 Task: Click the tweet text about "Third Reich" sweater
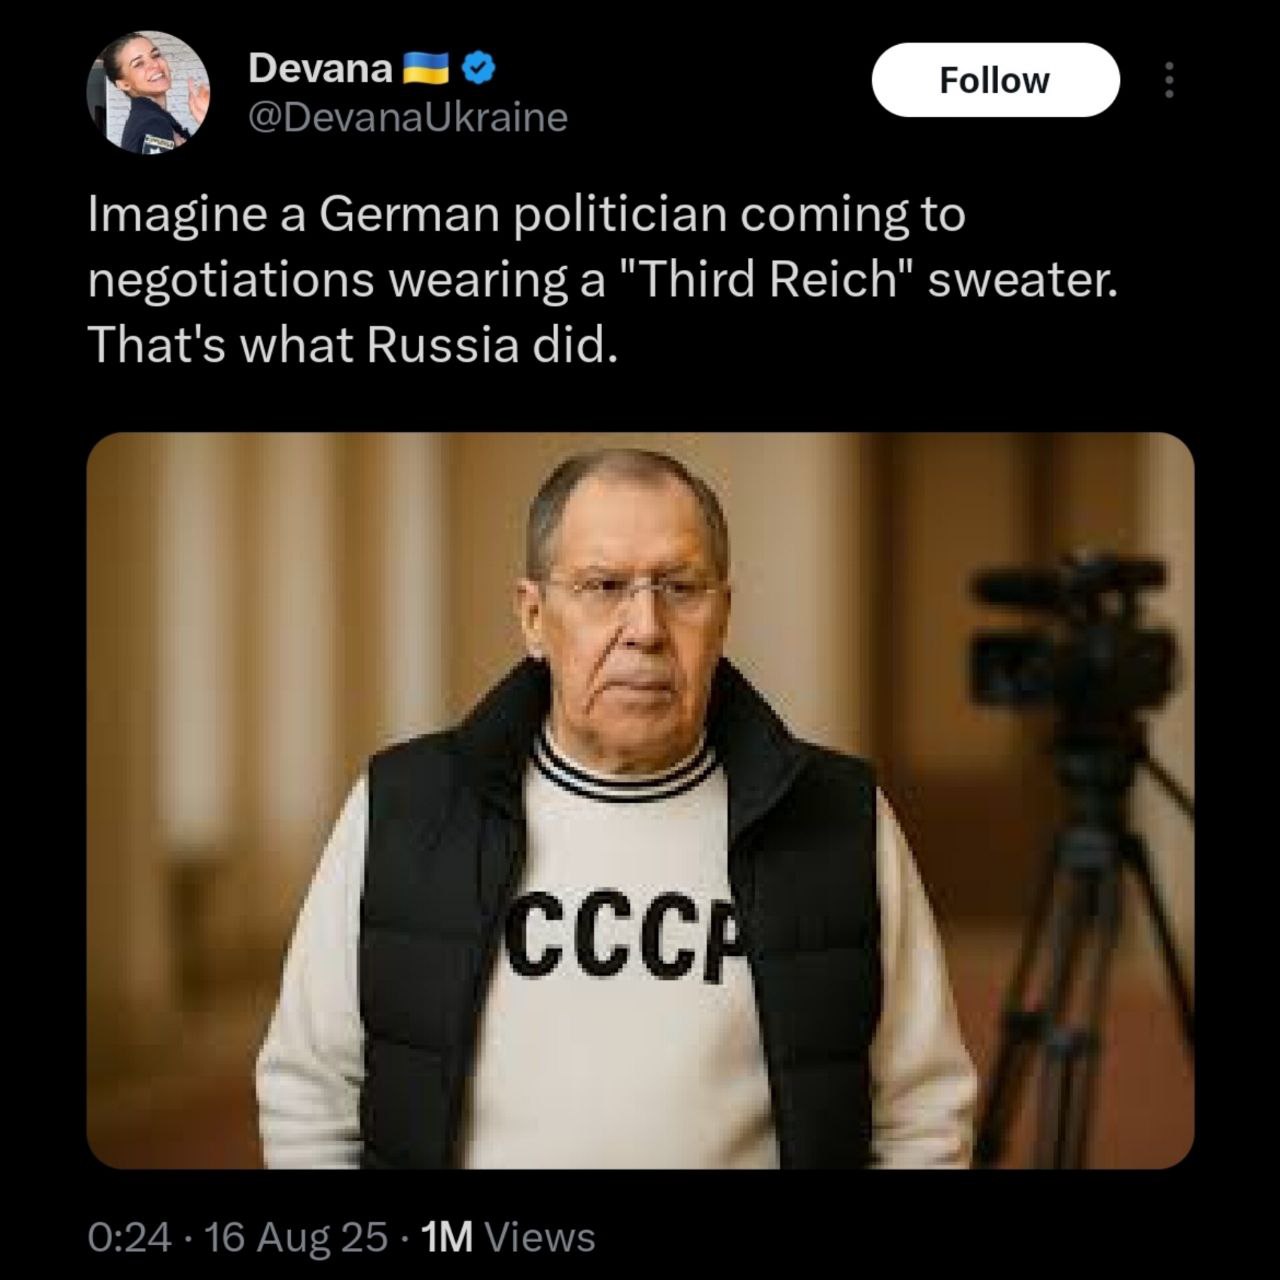pyautogui.click(x=600, y=280)
